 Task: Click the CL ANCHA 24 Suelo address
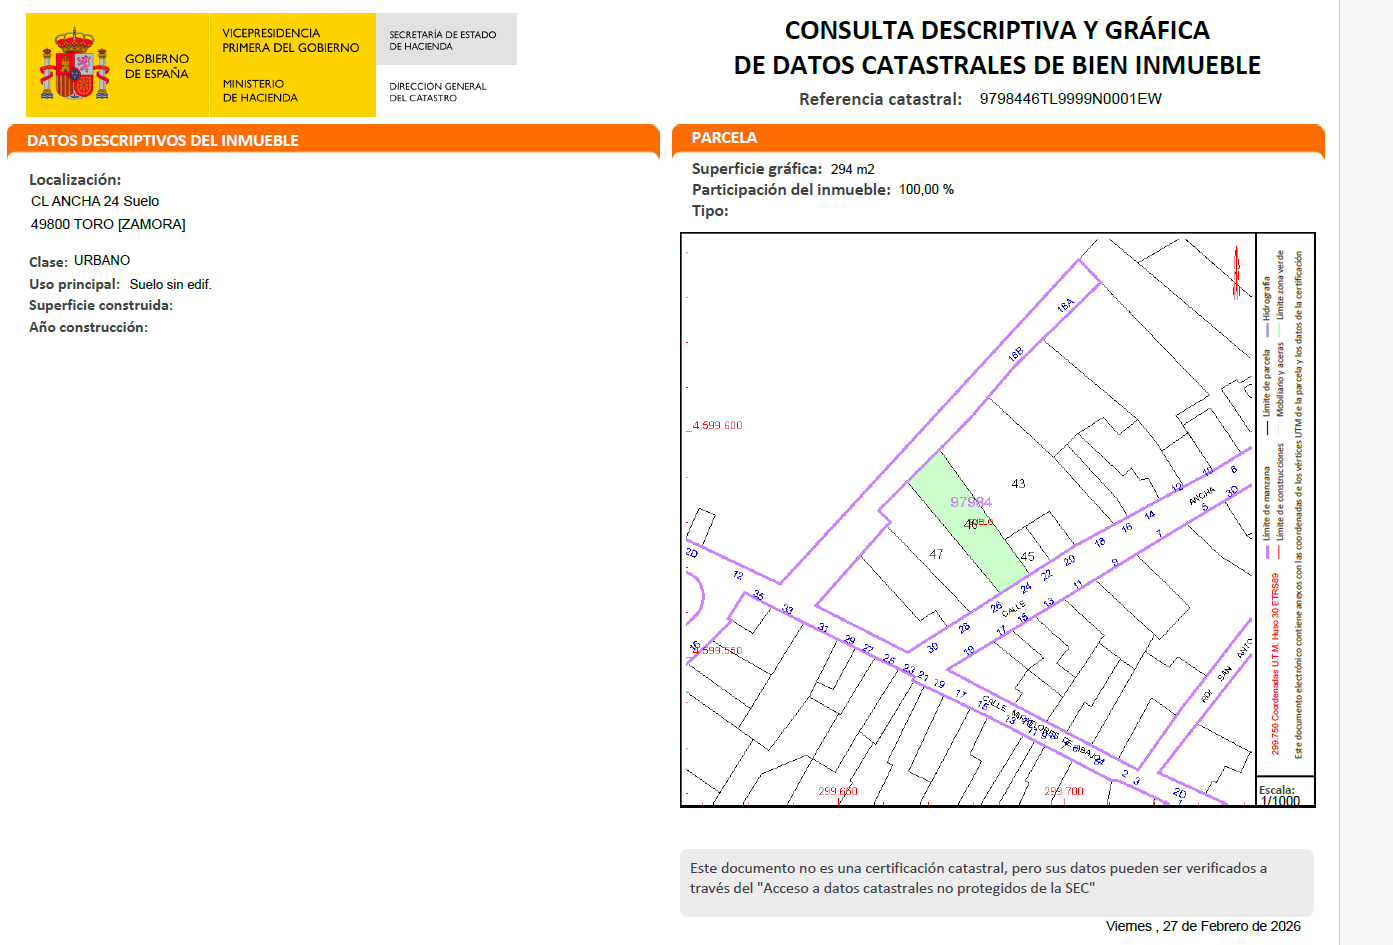click(95, 201)
